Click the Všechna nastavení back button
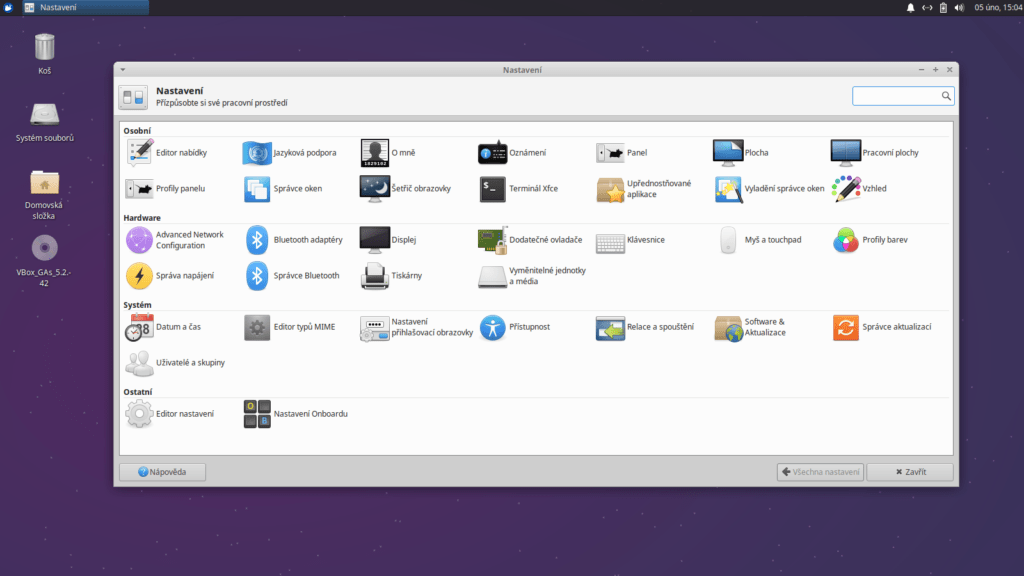Screen dimensions: 1024x576 point(820,472)
